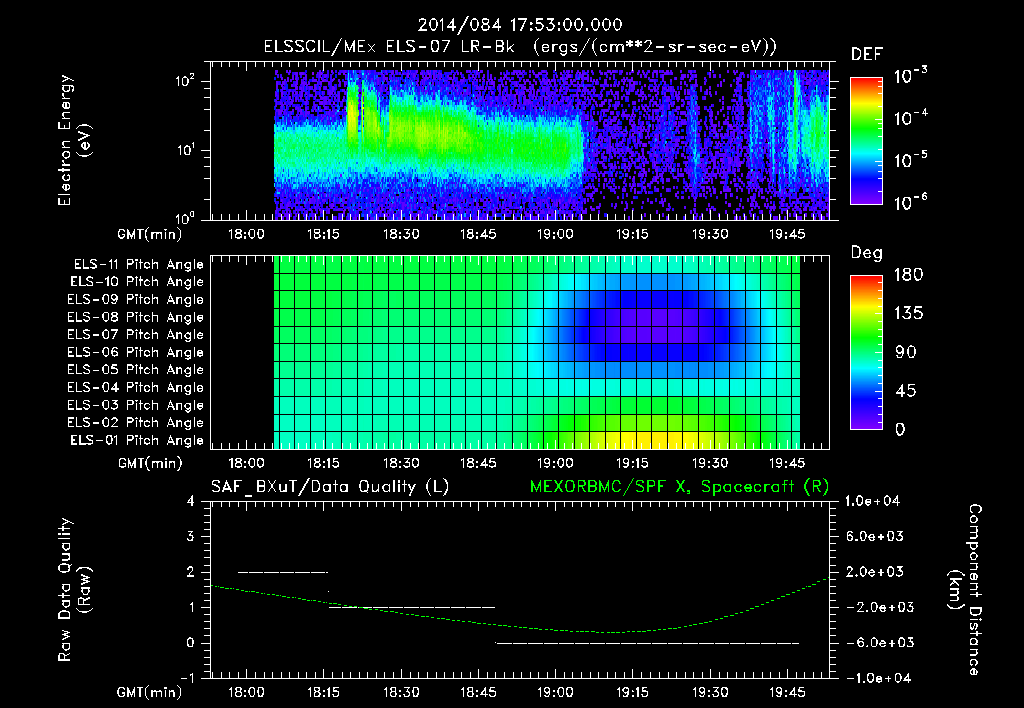This screenshot has height=708, width=1024.
Task: Click the 45 value on Deg scale
Action: [904, 391]
